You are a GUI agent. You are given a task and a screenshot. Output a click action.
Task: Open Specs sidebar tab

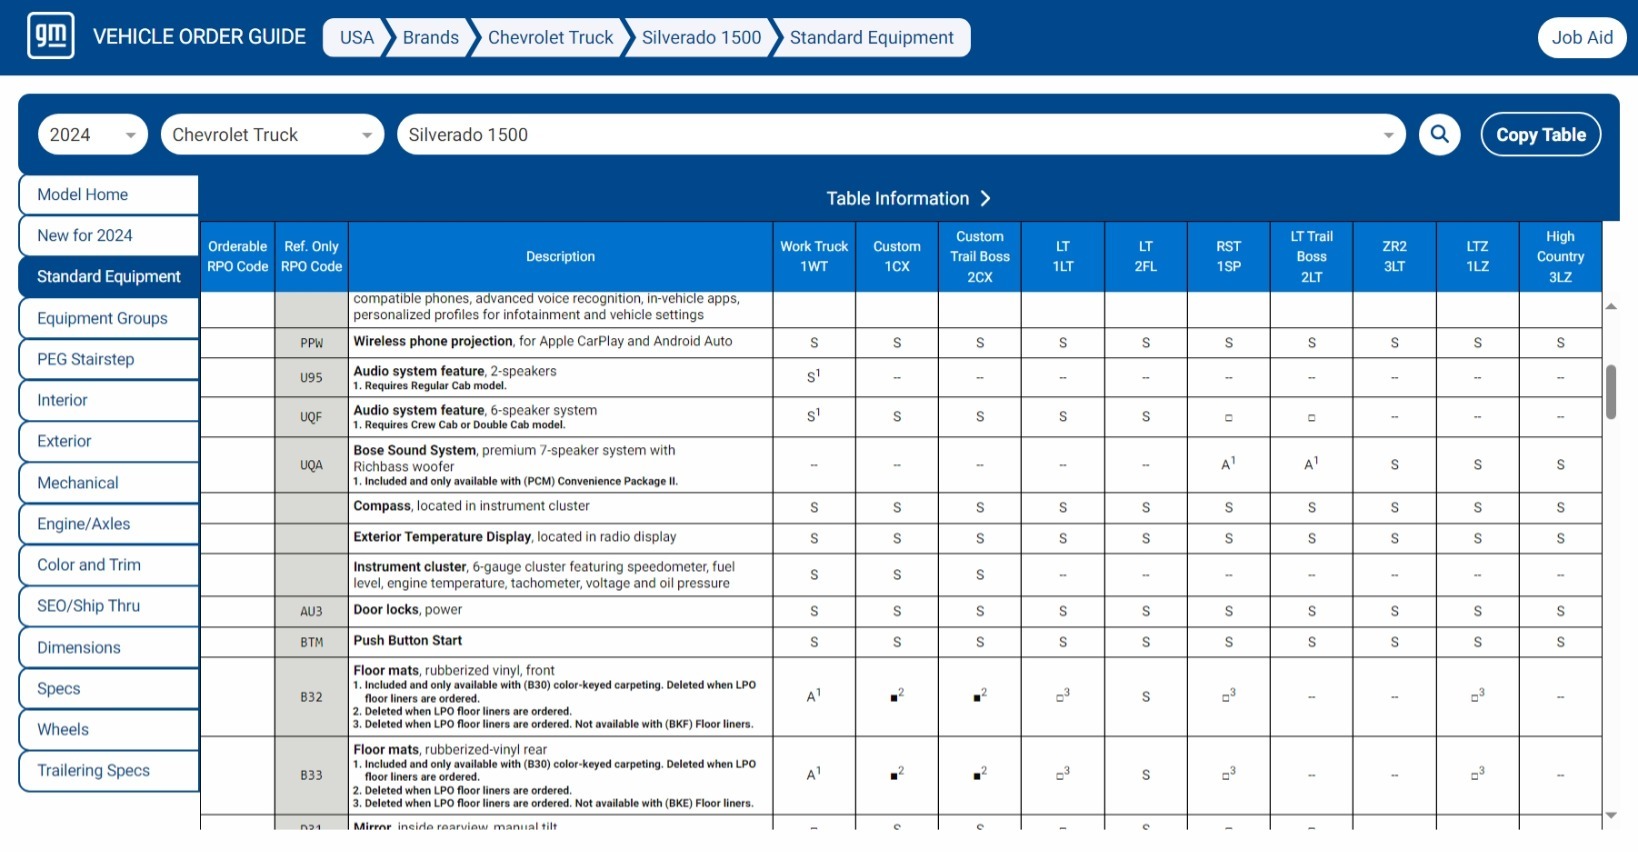(109, 689)
